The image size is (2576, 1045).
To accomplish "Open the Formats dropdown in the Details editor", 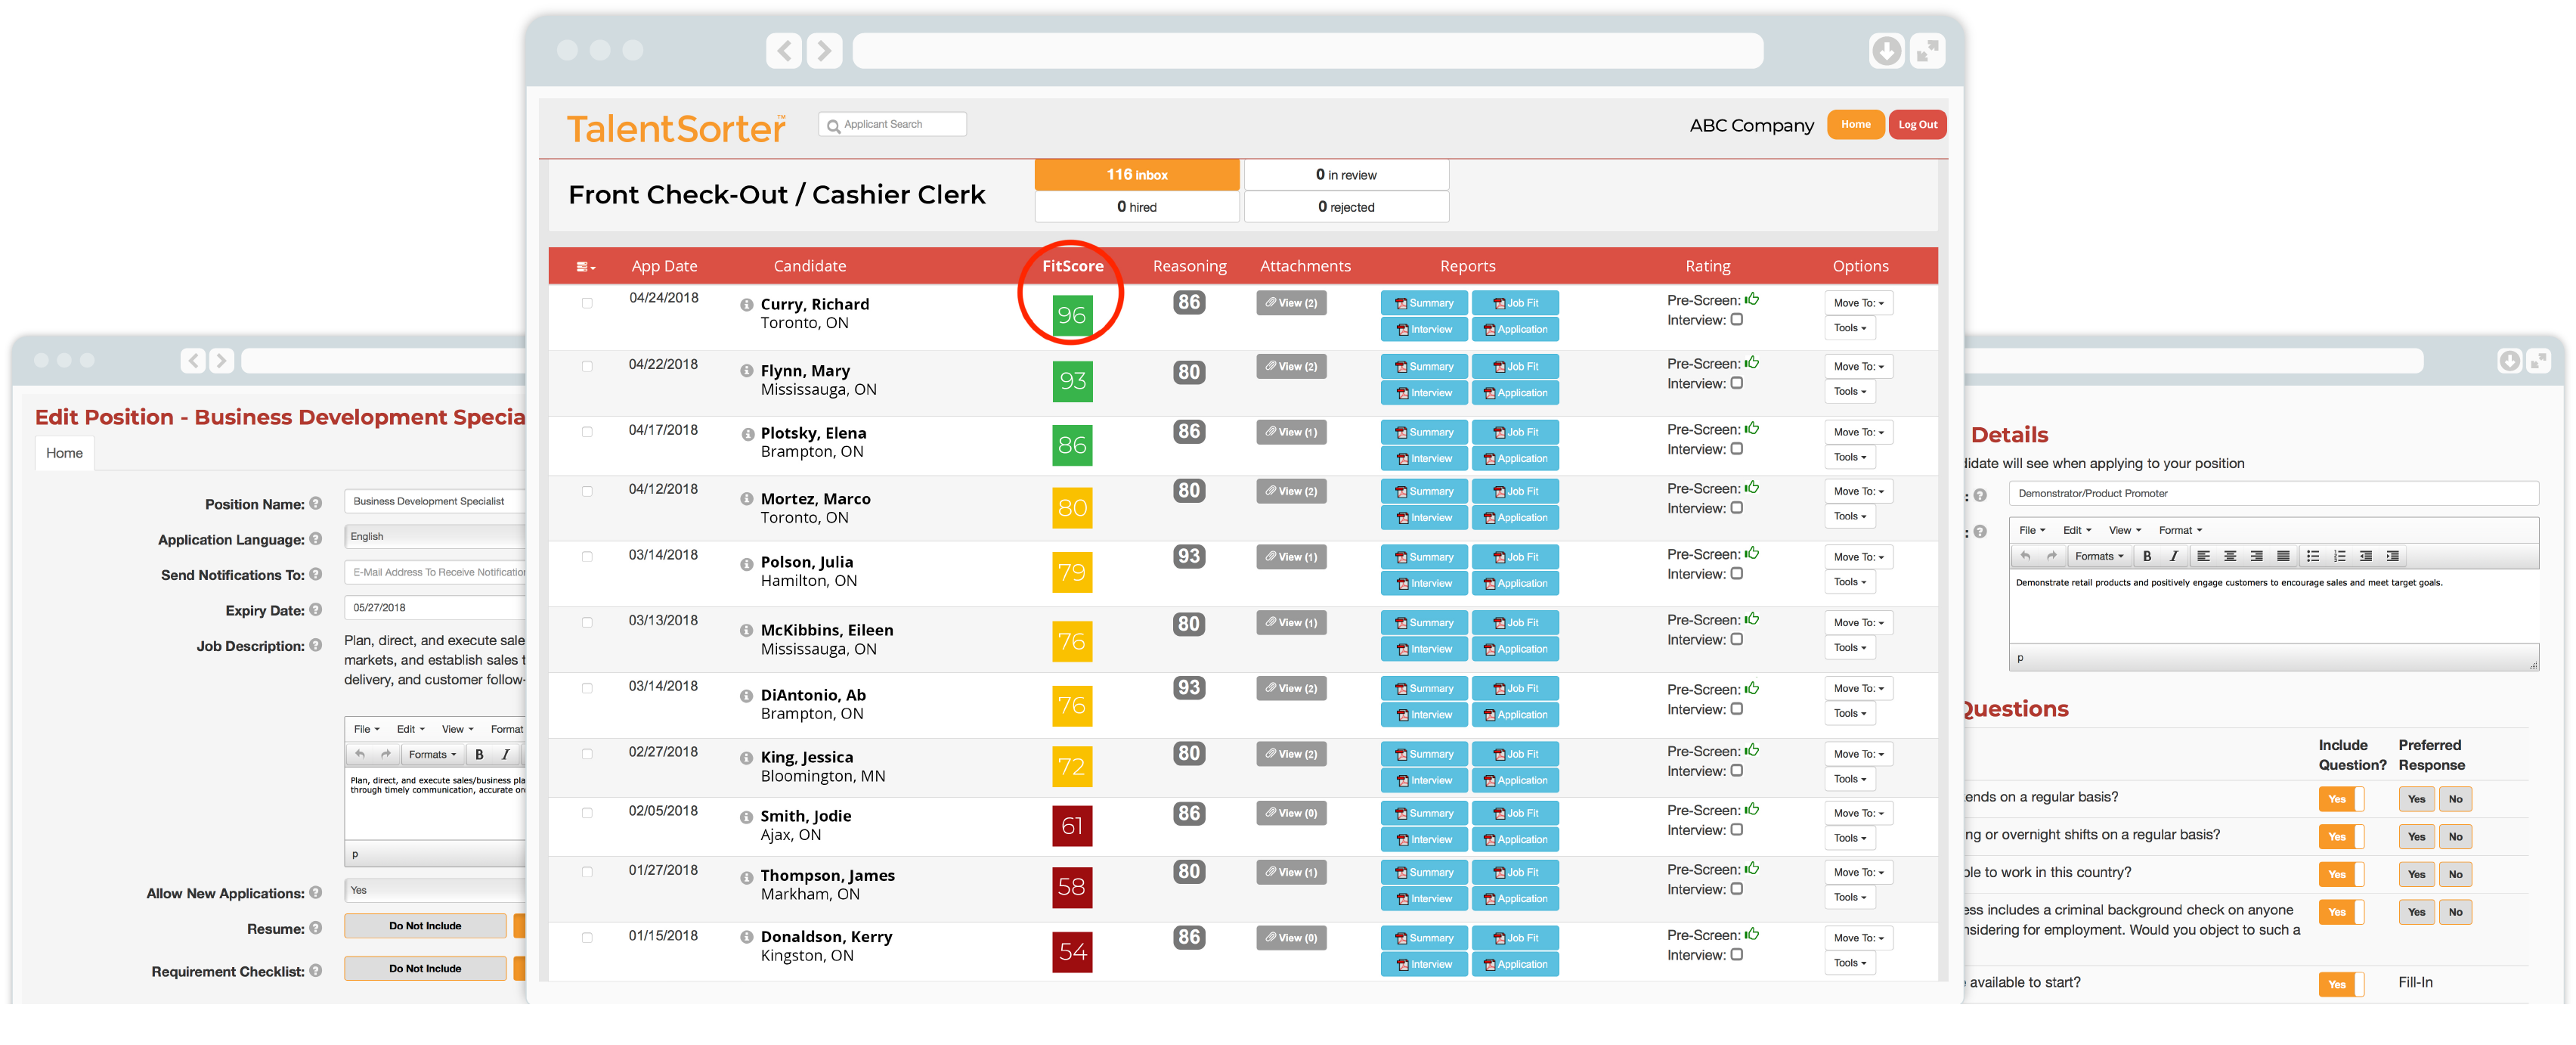I will 2098,556.
